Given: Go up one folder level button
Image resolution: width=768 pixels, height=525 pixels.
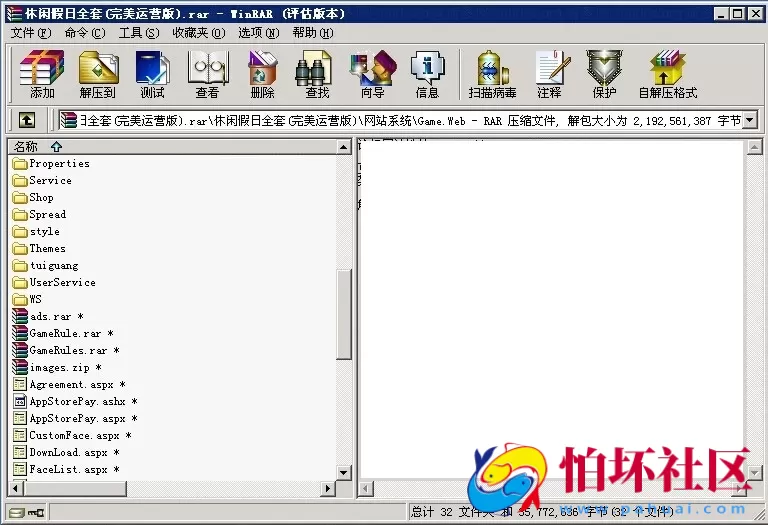Looking at the screenshot, I should [27, 119].
